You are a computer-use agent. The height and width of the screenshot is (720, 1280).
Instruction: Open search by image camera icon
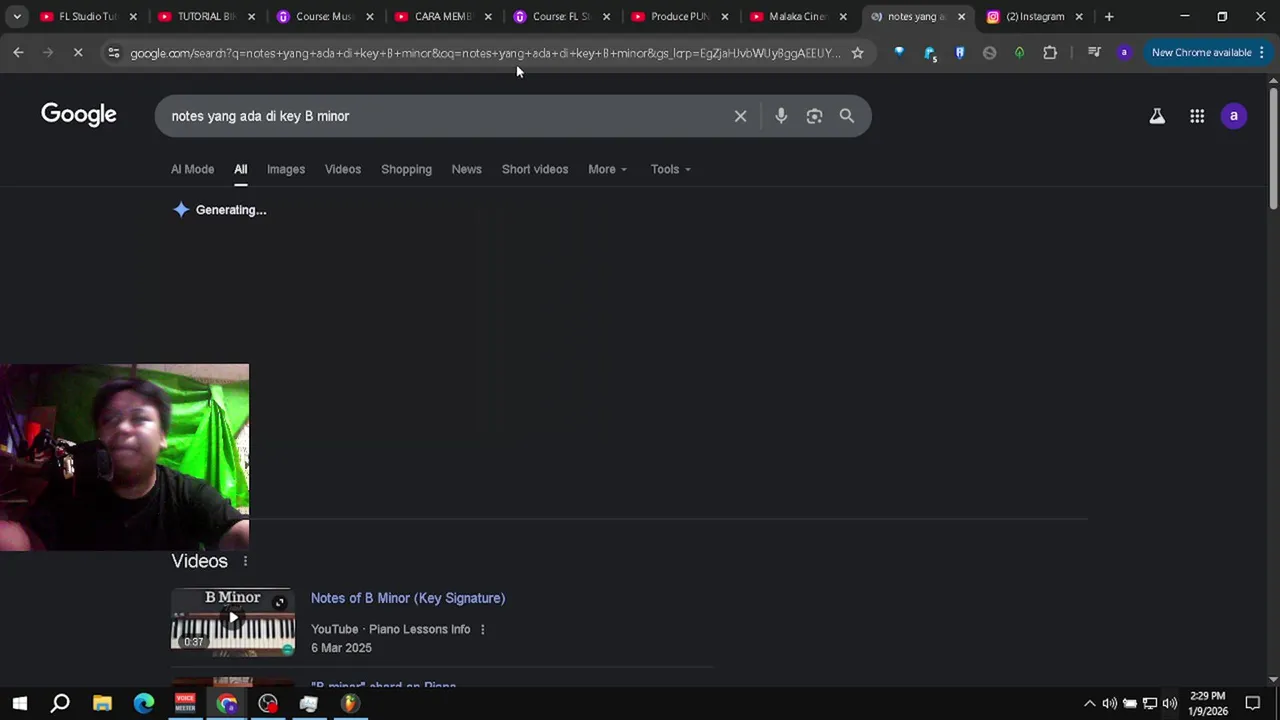pos(814,116)
